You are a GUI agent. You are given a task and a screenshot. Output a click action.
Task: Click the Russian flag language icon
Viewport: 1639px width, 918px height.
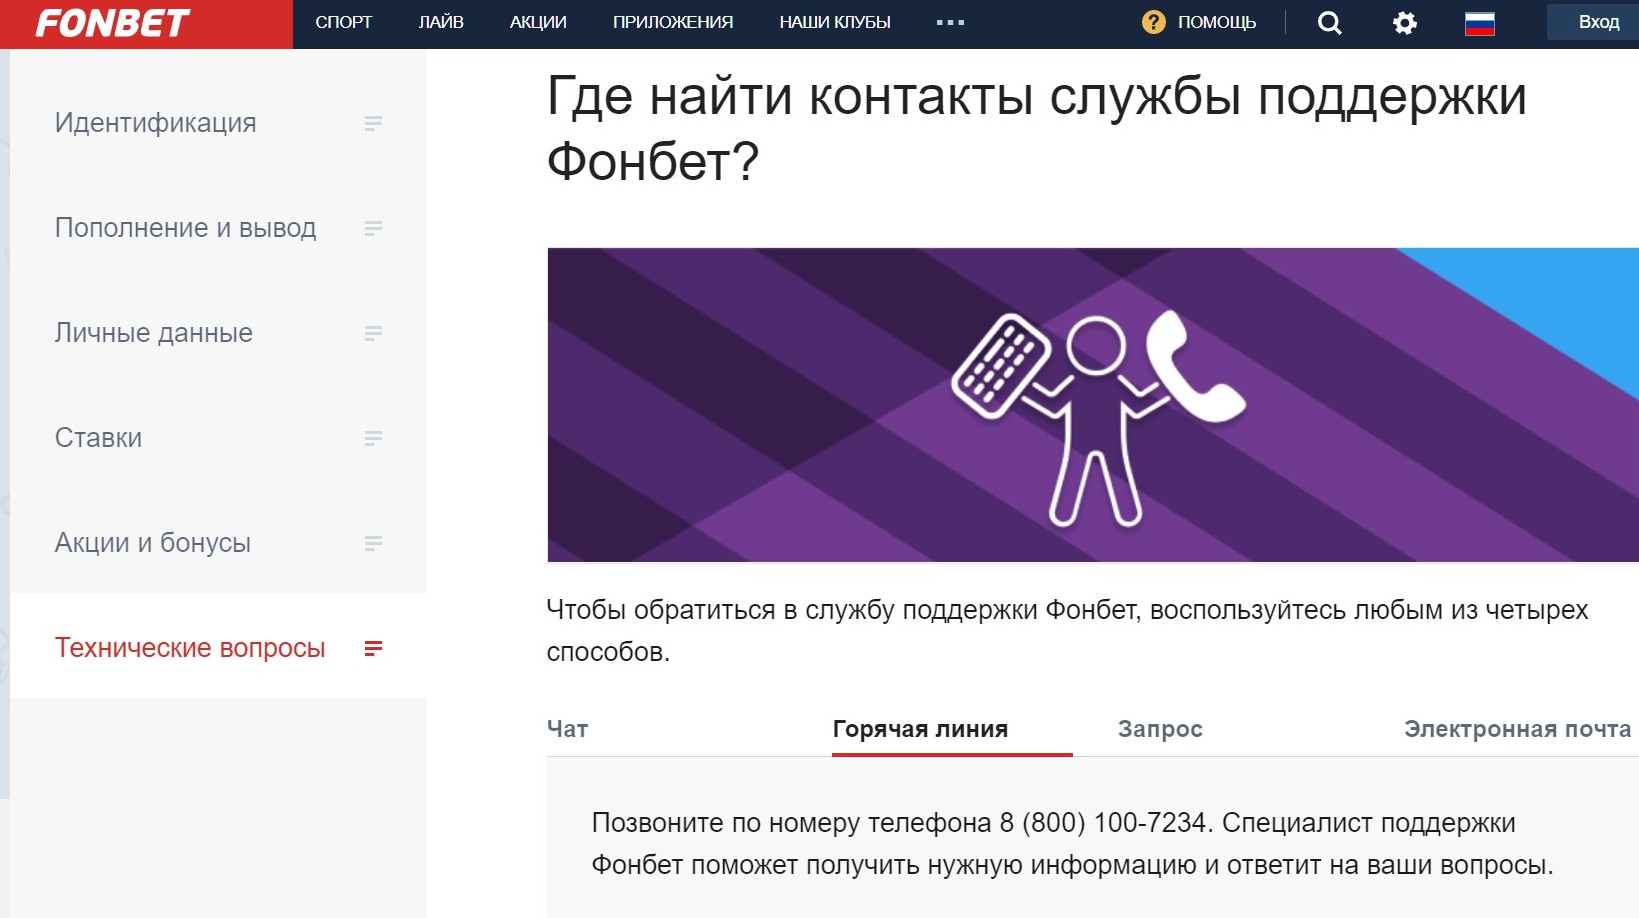pos(1480,23)
